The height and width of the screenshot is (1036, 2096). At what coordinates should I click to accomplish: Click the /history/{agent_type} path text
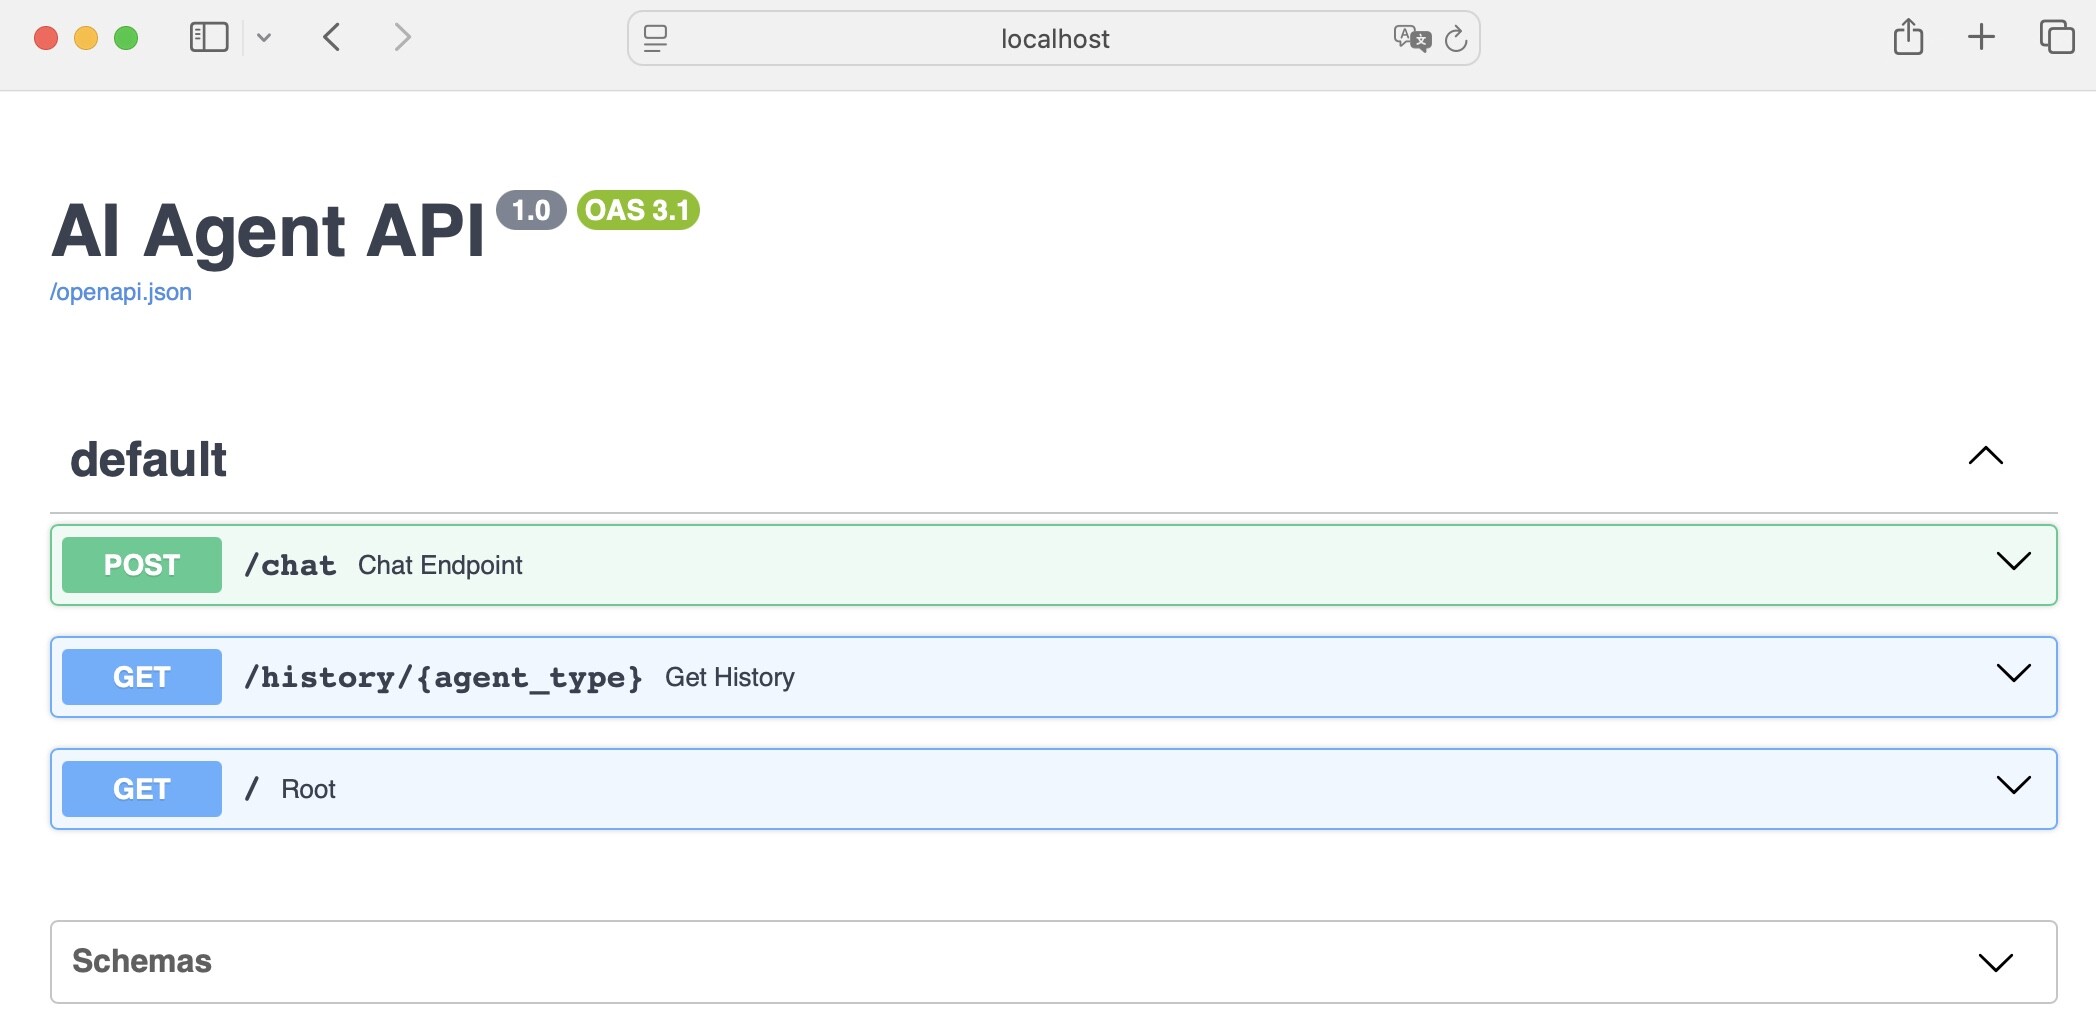click(x=443, y=678)
